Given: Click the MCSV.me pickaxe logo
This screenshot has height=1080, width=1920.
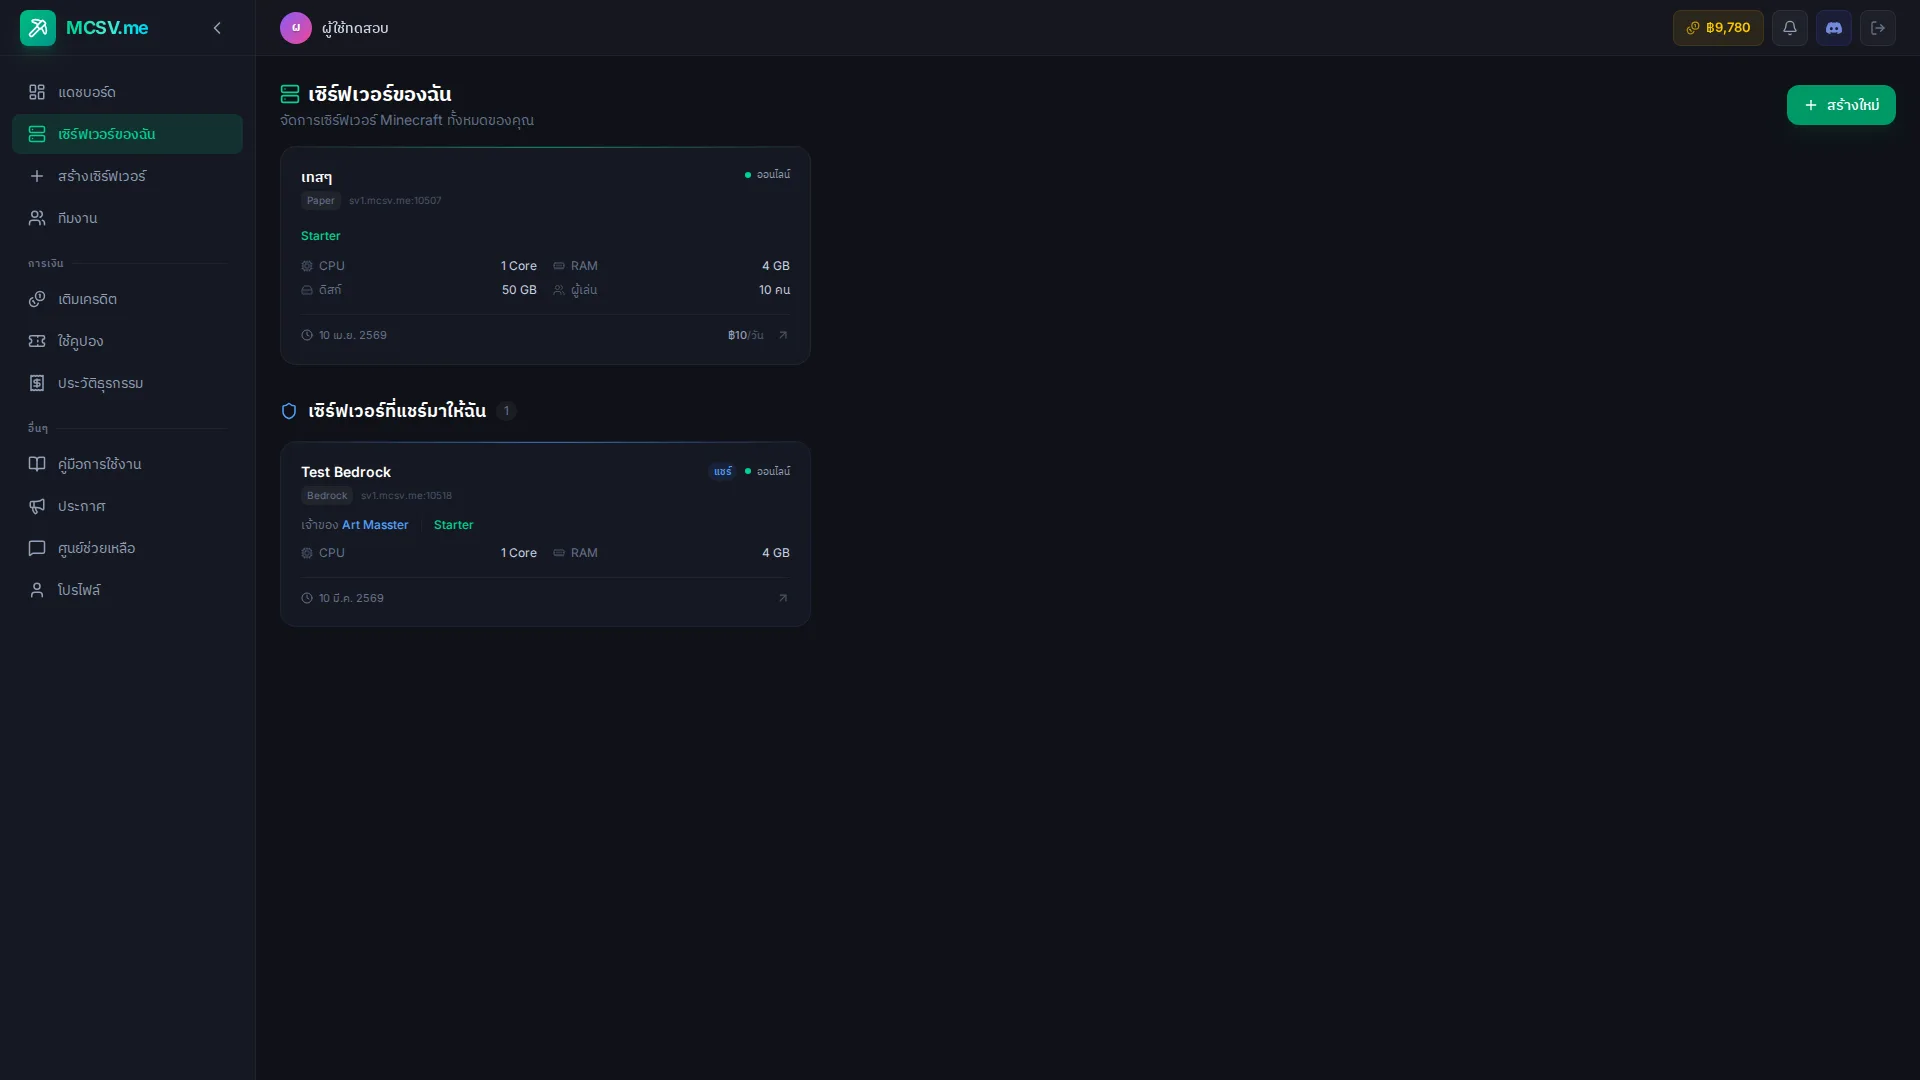Looking at the screenshot, I should pos(37,28).
